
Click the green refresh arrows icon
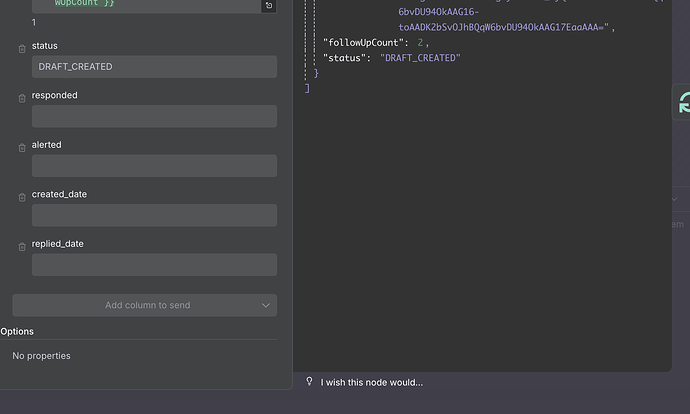point(684,103)
